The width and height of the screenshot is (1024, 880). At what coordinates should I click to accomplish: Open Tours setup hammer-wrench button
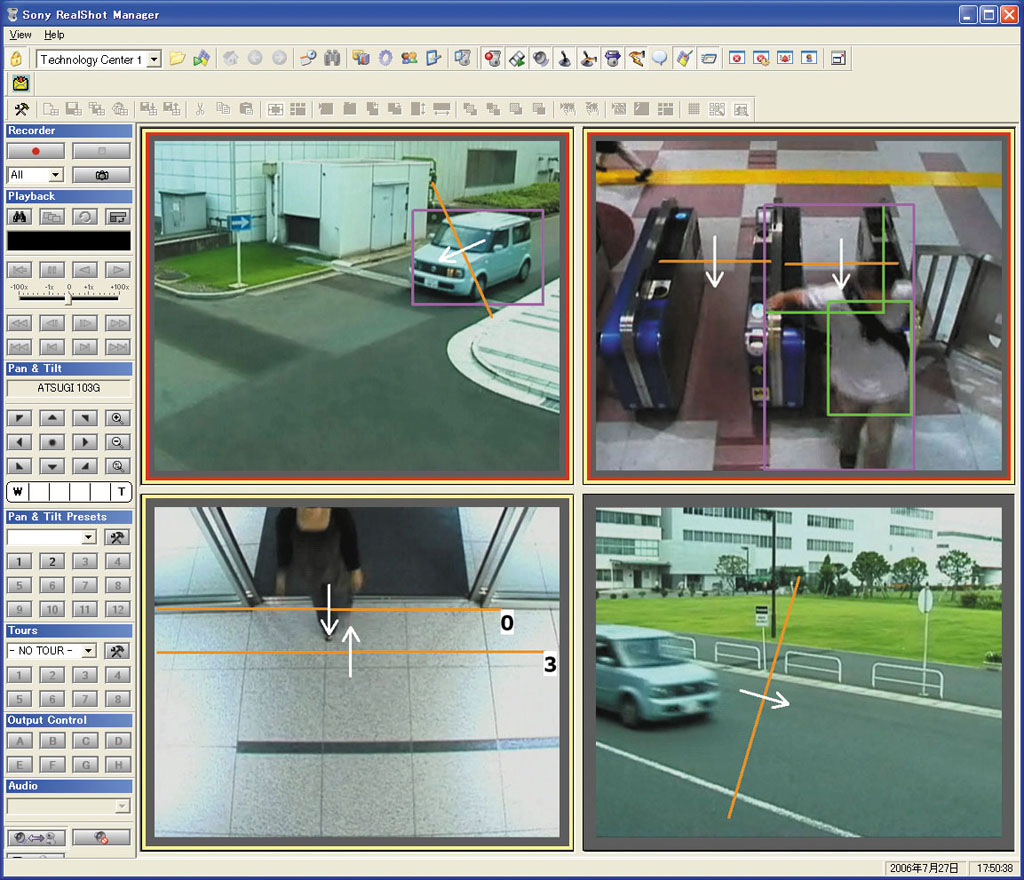coord(118,651)
